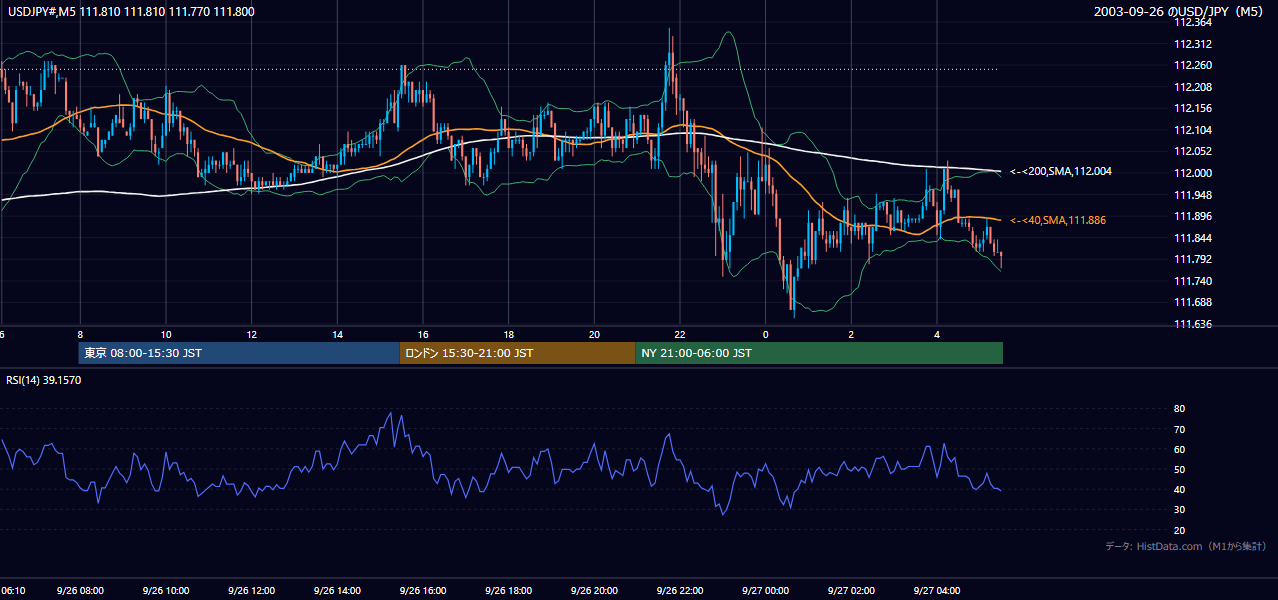Image resolution: width=1278 pixels, height=600 pixels.
Task: Click the 9/26 20:00 date axis label
Action: [x=595, y=591]
